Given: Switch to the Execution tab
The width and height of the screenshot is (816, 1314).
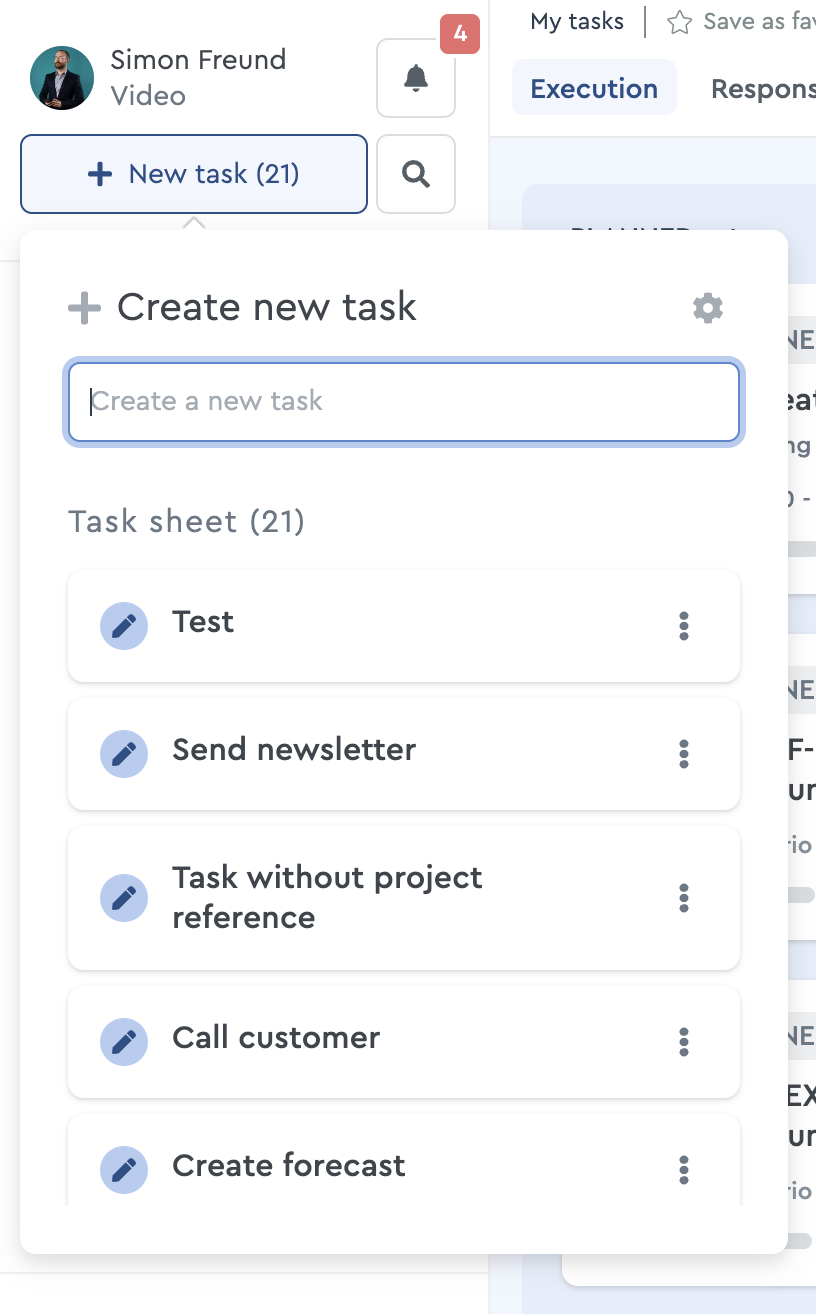Looking at the screenshot, I should point(594,88).
